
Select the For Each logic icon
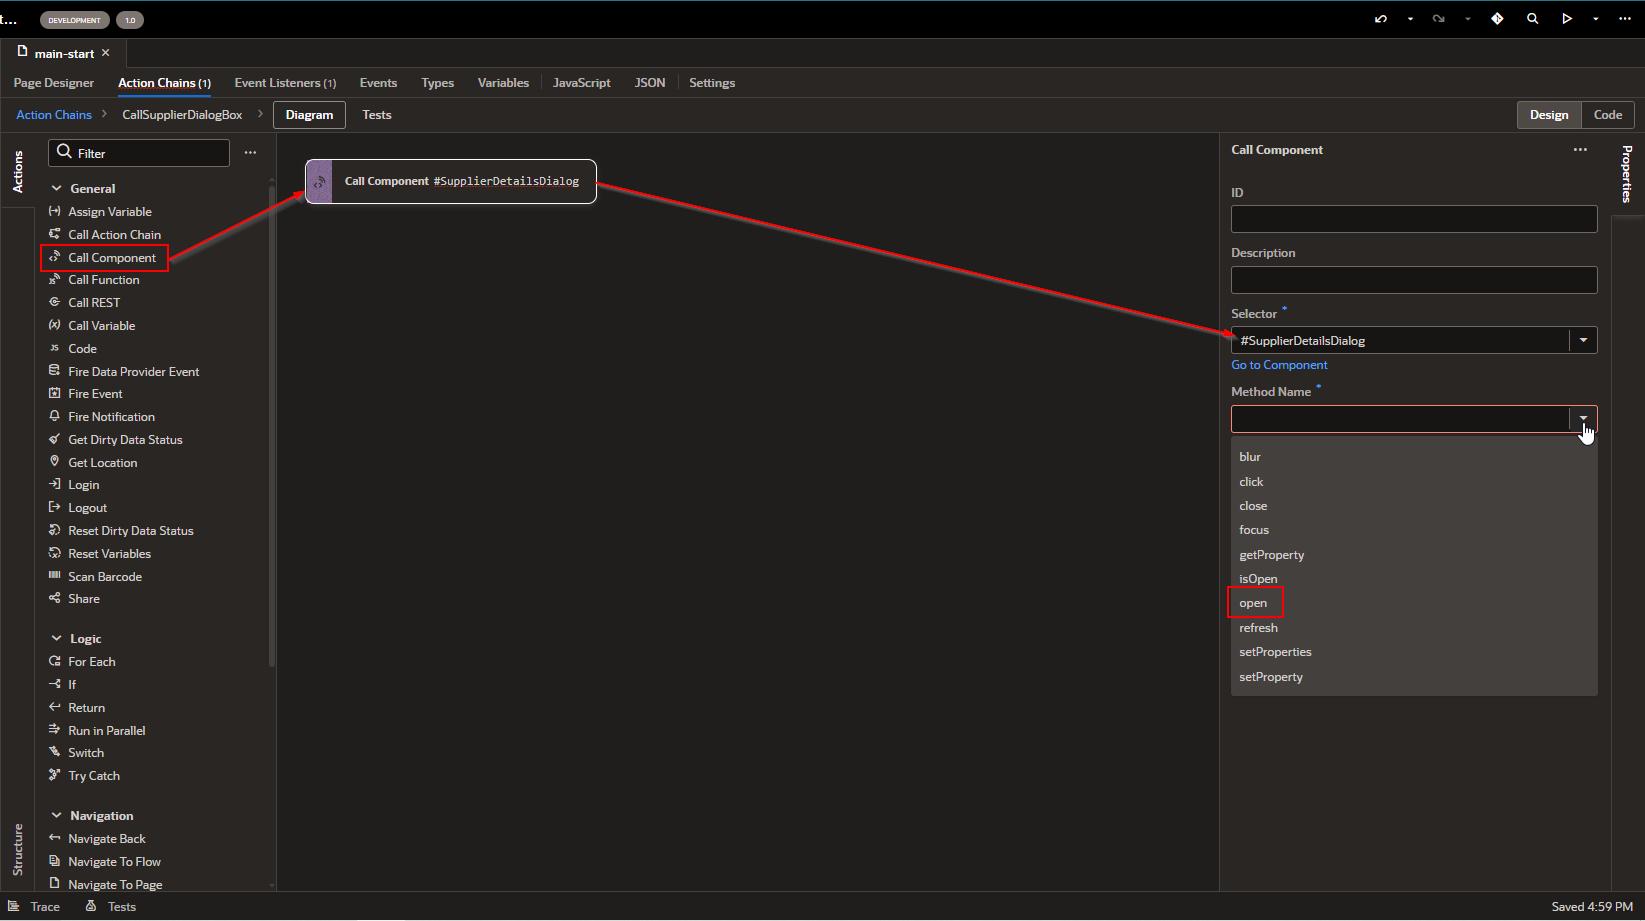(x=55, y=661)
